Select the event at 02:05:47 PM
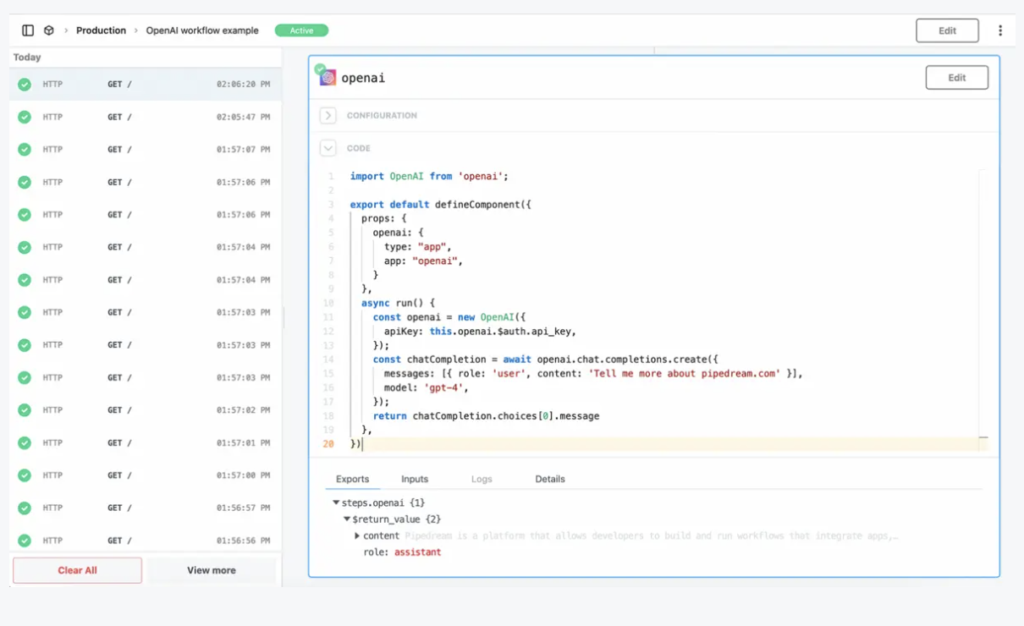 pos(146,117)
